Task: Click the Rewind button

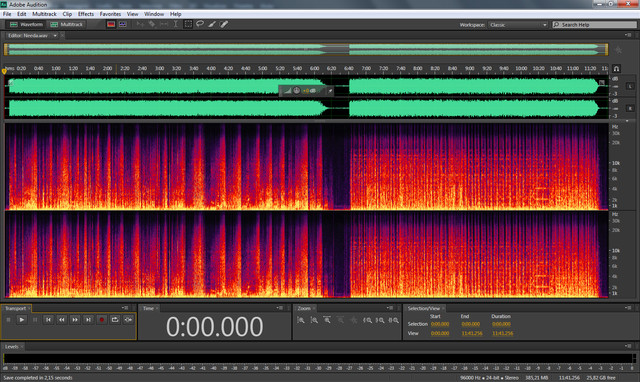Action: point(62,320)
